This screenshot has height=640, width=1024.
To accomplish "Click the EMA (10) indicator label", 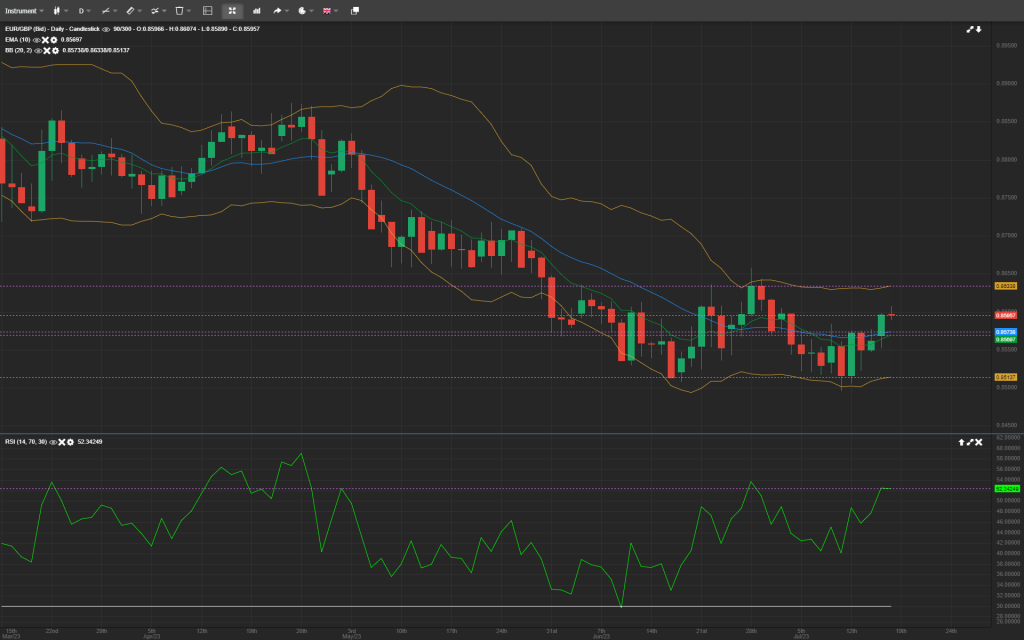I will click(18, 40).
